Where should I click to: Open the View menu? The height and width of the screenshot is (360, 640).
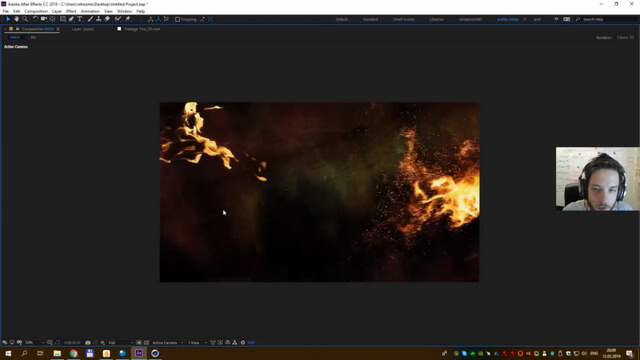pos(108,11)
